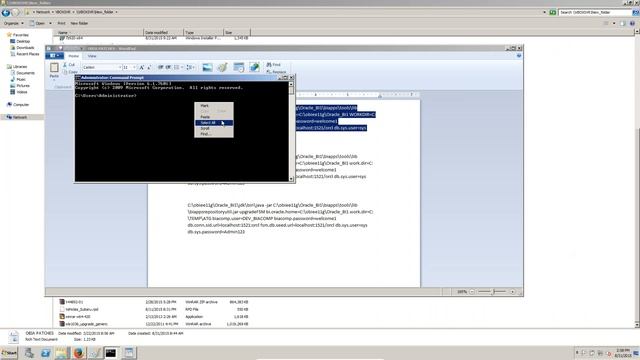Click the Command Prompt scrollbar down arrow
The image size is (640, 360).
pyautogui.click(x=291, y=179)
